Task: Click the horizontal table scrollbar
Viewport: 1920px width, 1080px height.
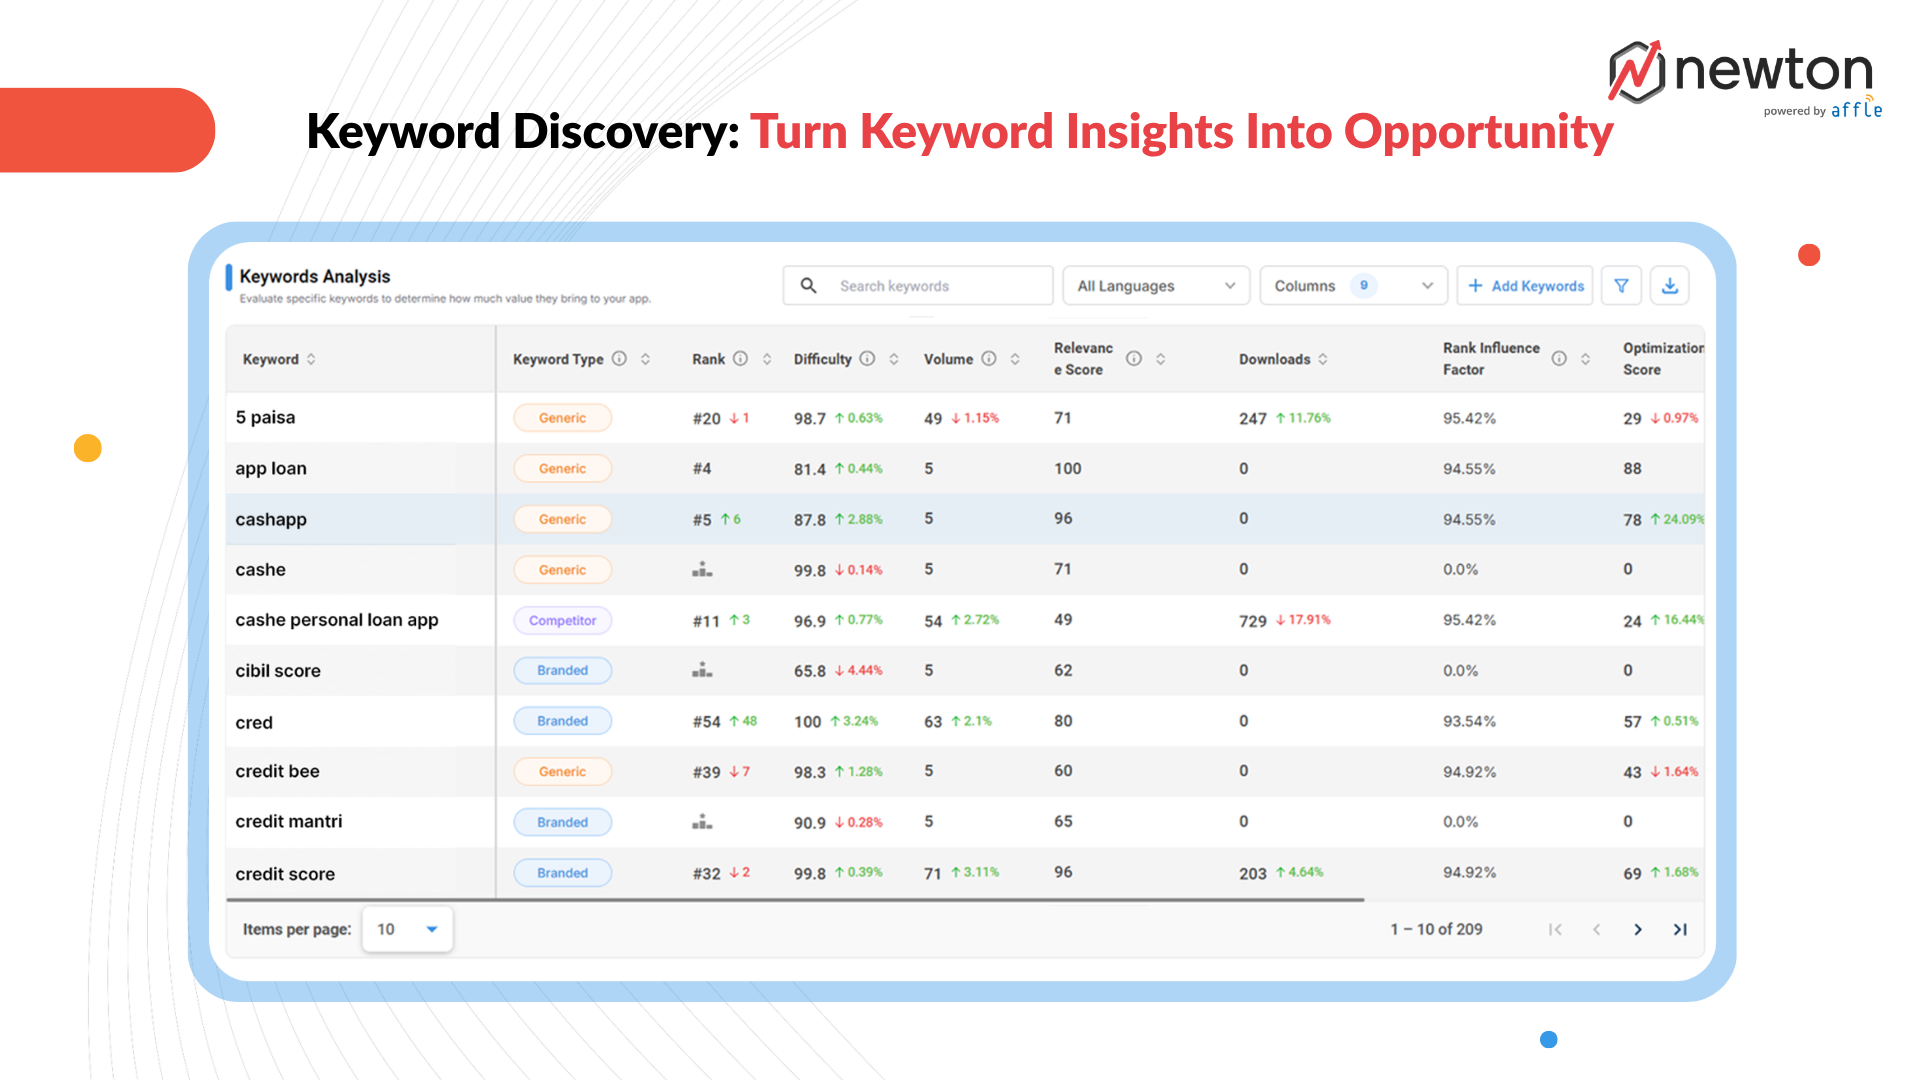Action: pyautogui.click(x=796, y=900)
